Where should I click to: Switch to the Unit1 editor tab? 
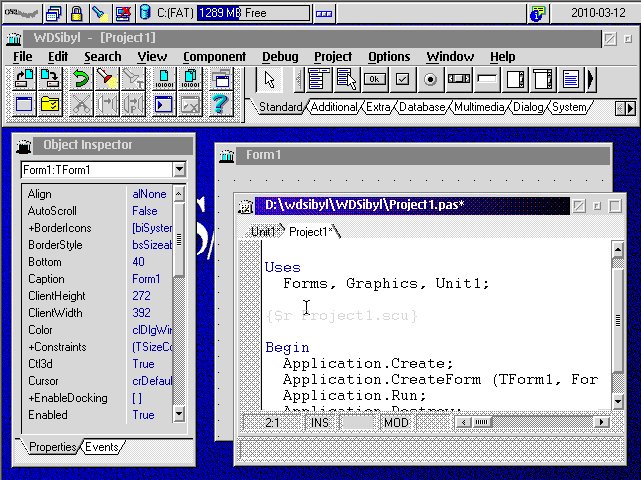click(x=263, y=232)
